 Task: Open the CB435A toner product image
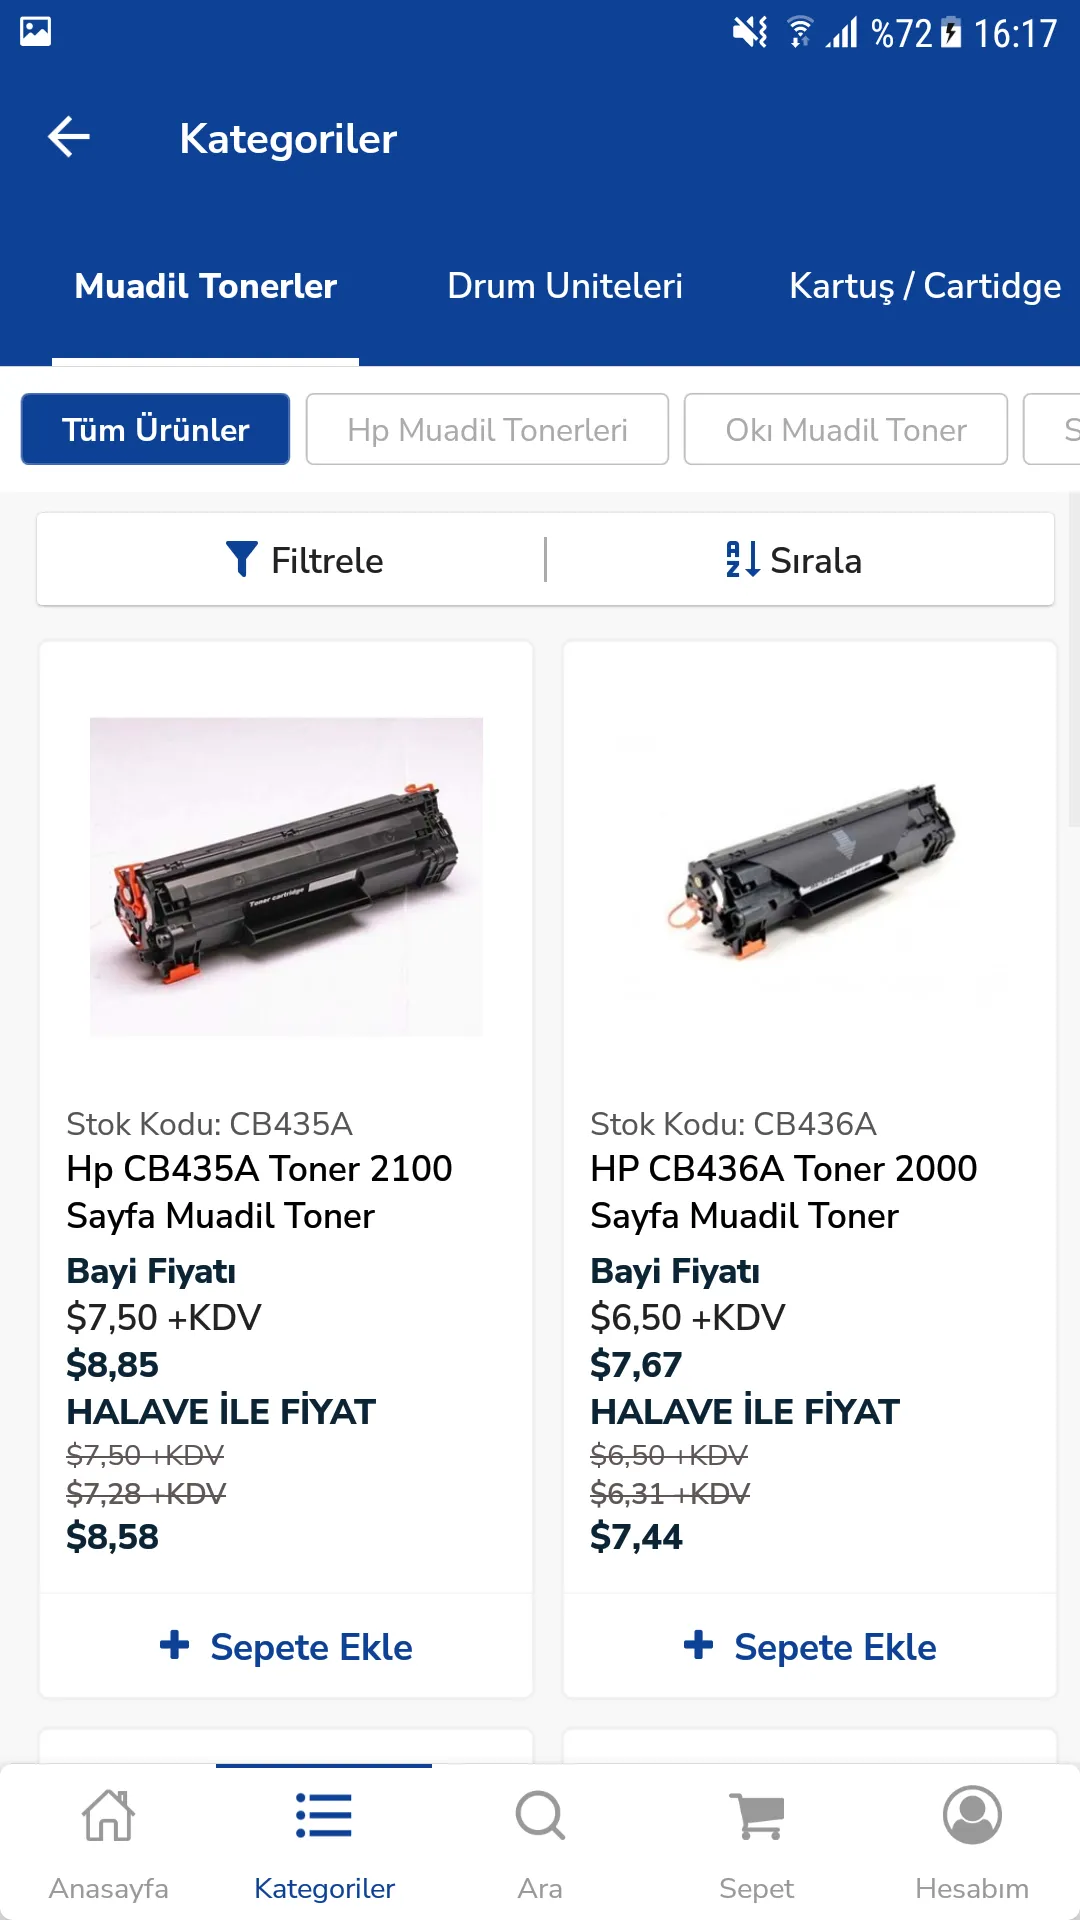coord(286,876)
